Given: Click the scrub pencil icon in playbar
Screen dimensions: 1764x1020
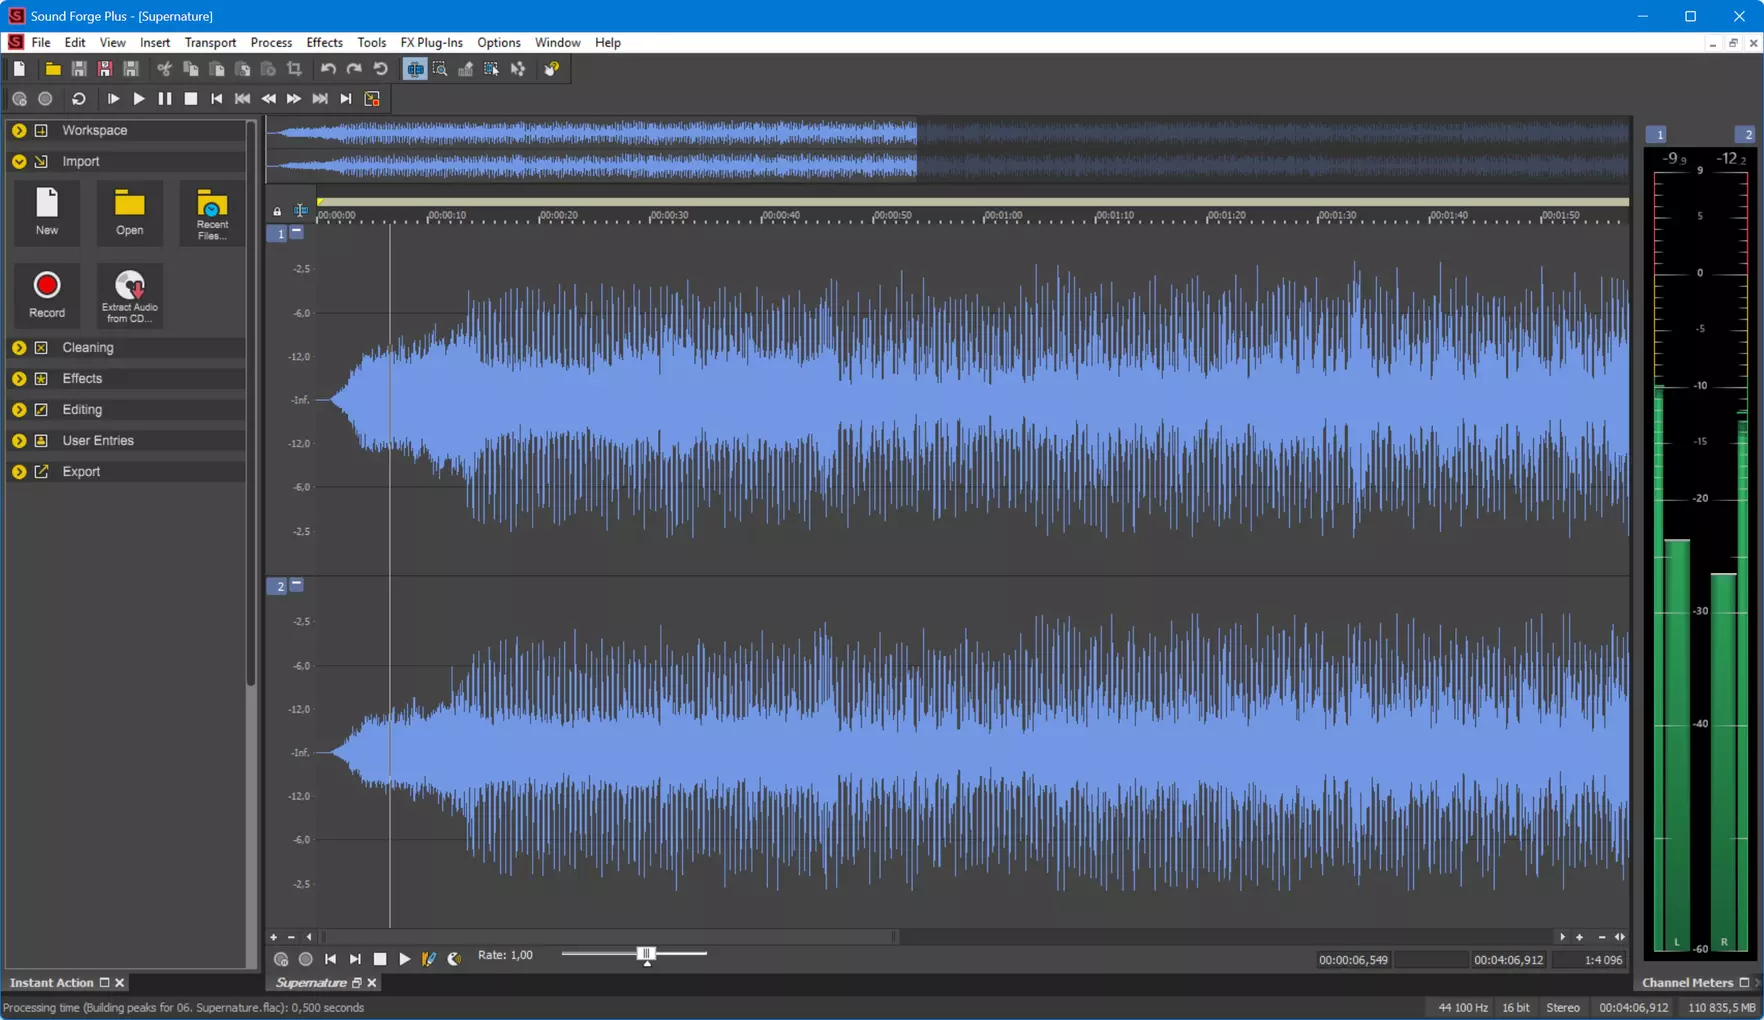Looking at the screenshot, I should (x=429, y=959).
